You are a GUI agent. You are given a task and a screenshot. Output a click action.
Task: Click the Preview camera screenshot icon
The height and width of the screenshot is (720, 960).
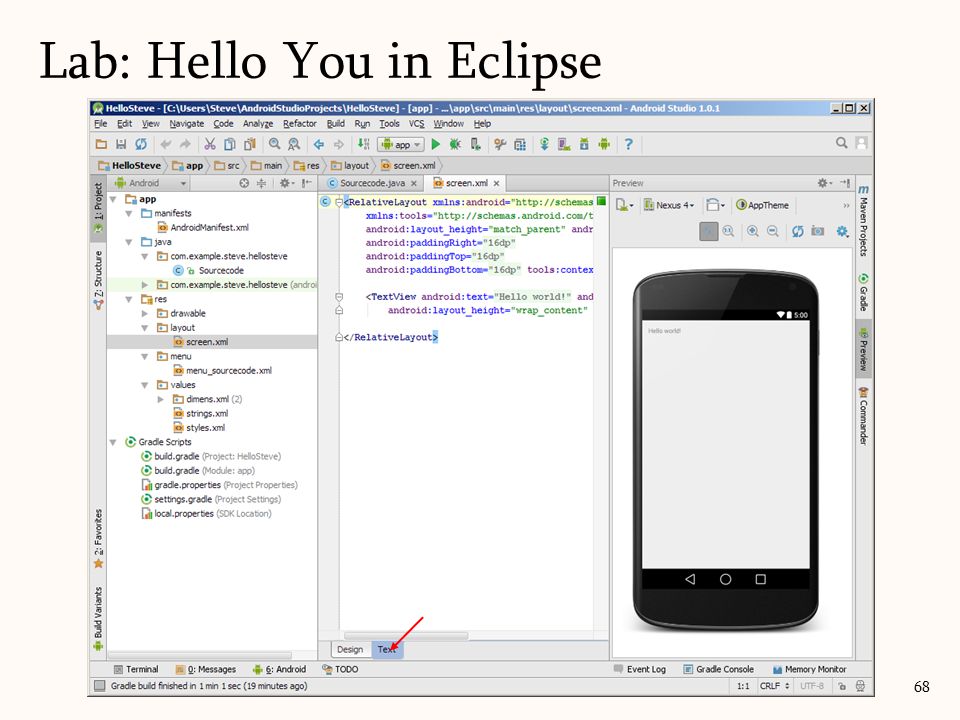(817, 231)
